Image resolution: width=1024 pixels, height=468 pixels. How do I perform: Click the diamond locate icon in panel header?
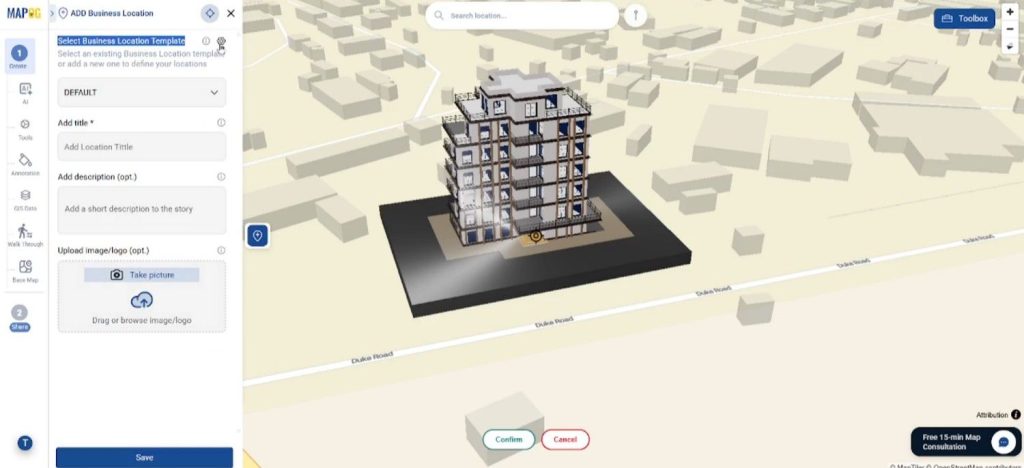(210, 13)
